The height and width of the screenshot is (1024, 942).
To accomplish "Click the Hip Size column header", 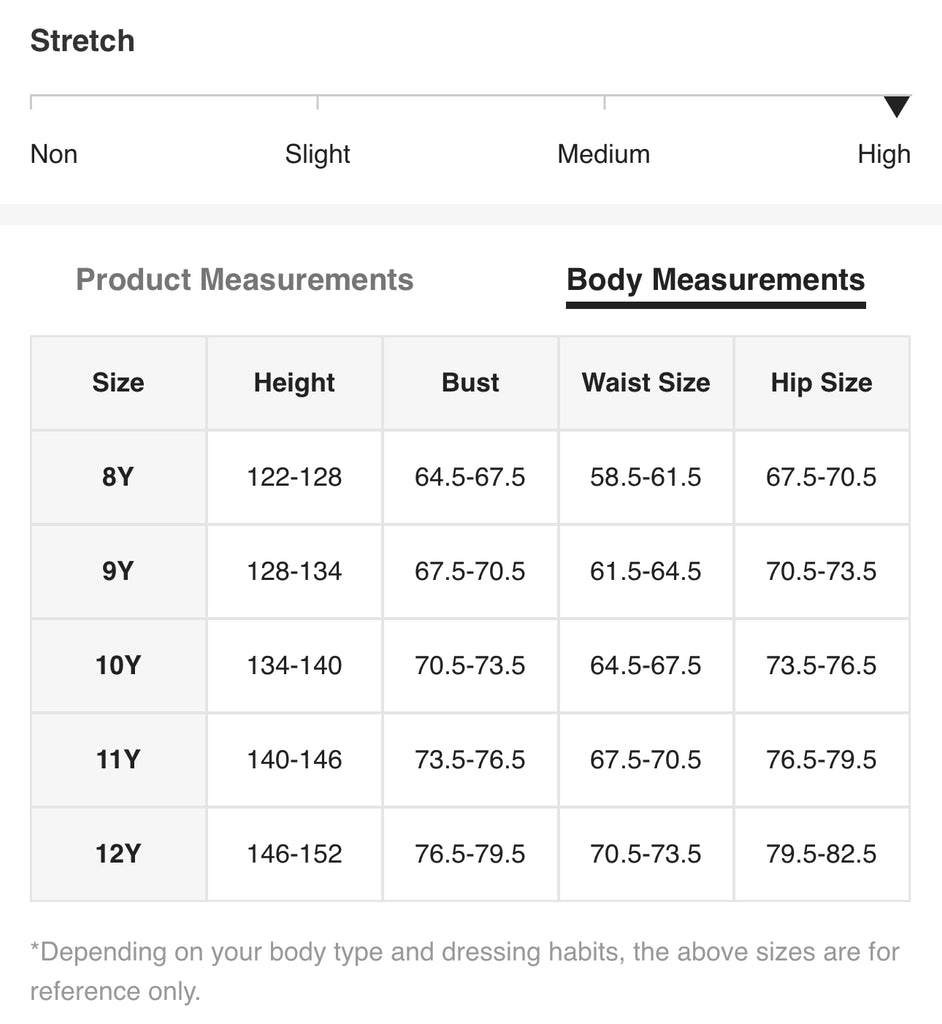I will (821, 382).
